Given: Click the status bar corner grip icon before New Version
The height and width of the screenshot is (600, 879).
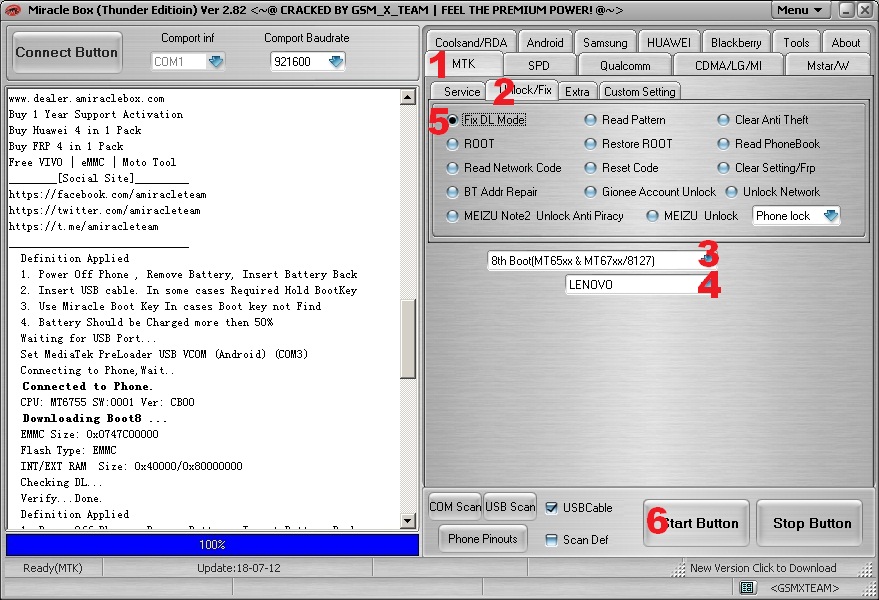Looking at the screenshot, I should [x=679, y=569].
